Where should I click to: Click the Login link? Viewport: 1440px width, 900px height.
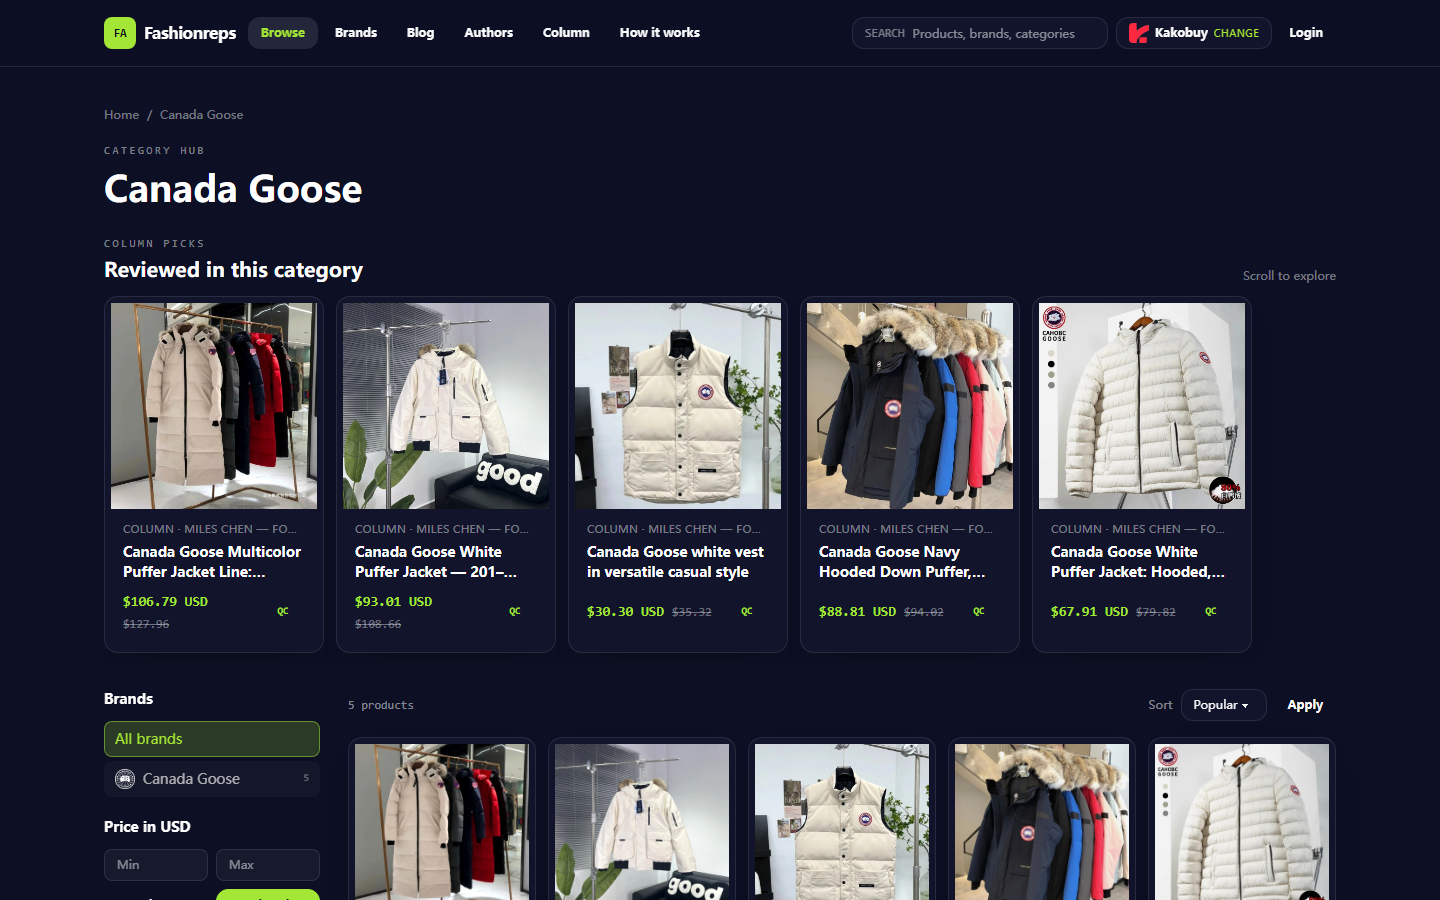click(x=1306, y=33)
